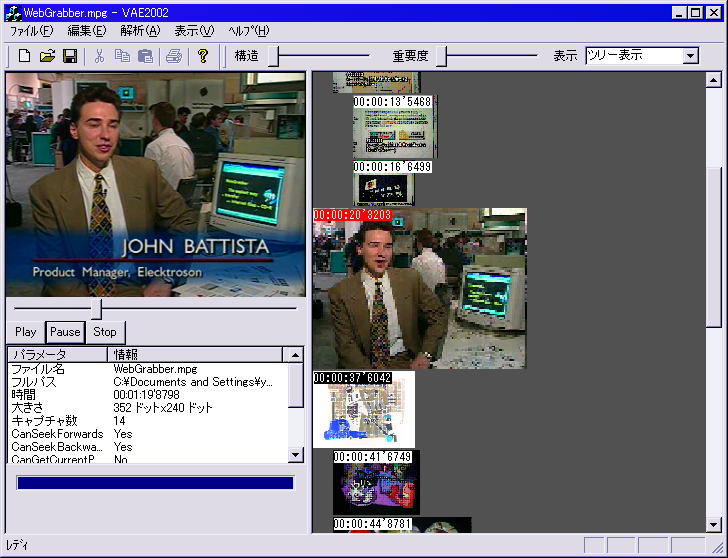Screen dimensions: 728x558
Task: Click thumbnail pane scroll up arrow
Action: (714, 80)
